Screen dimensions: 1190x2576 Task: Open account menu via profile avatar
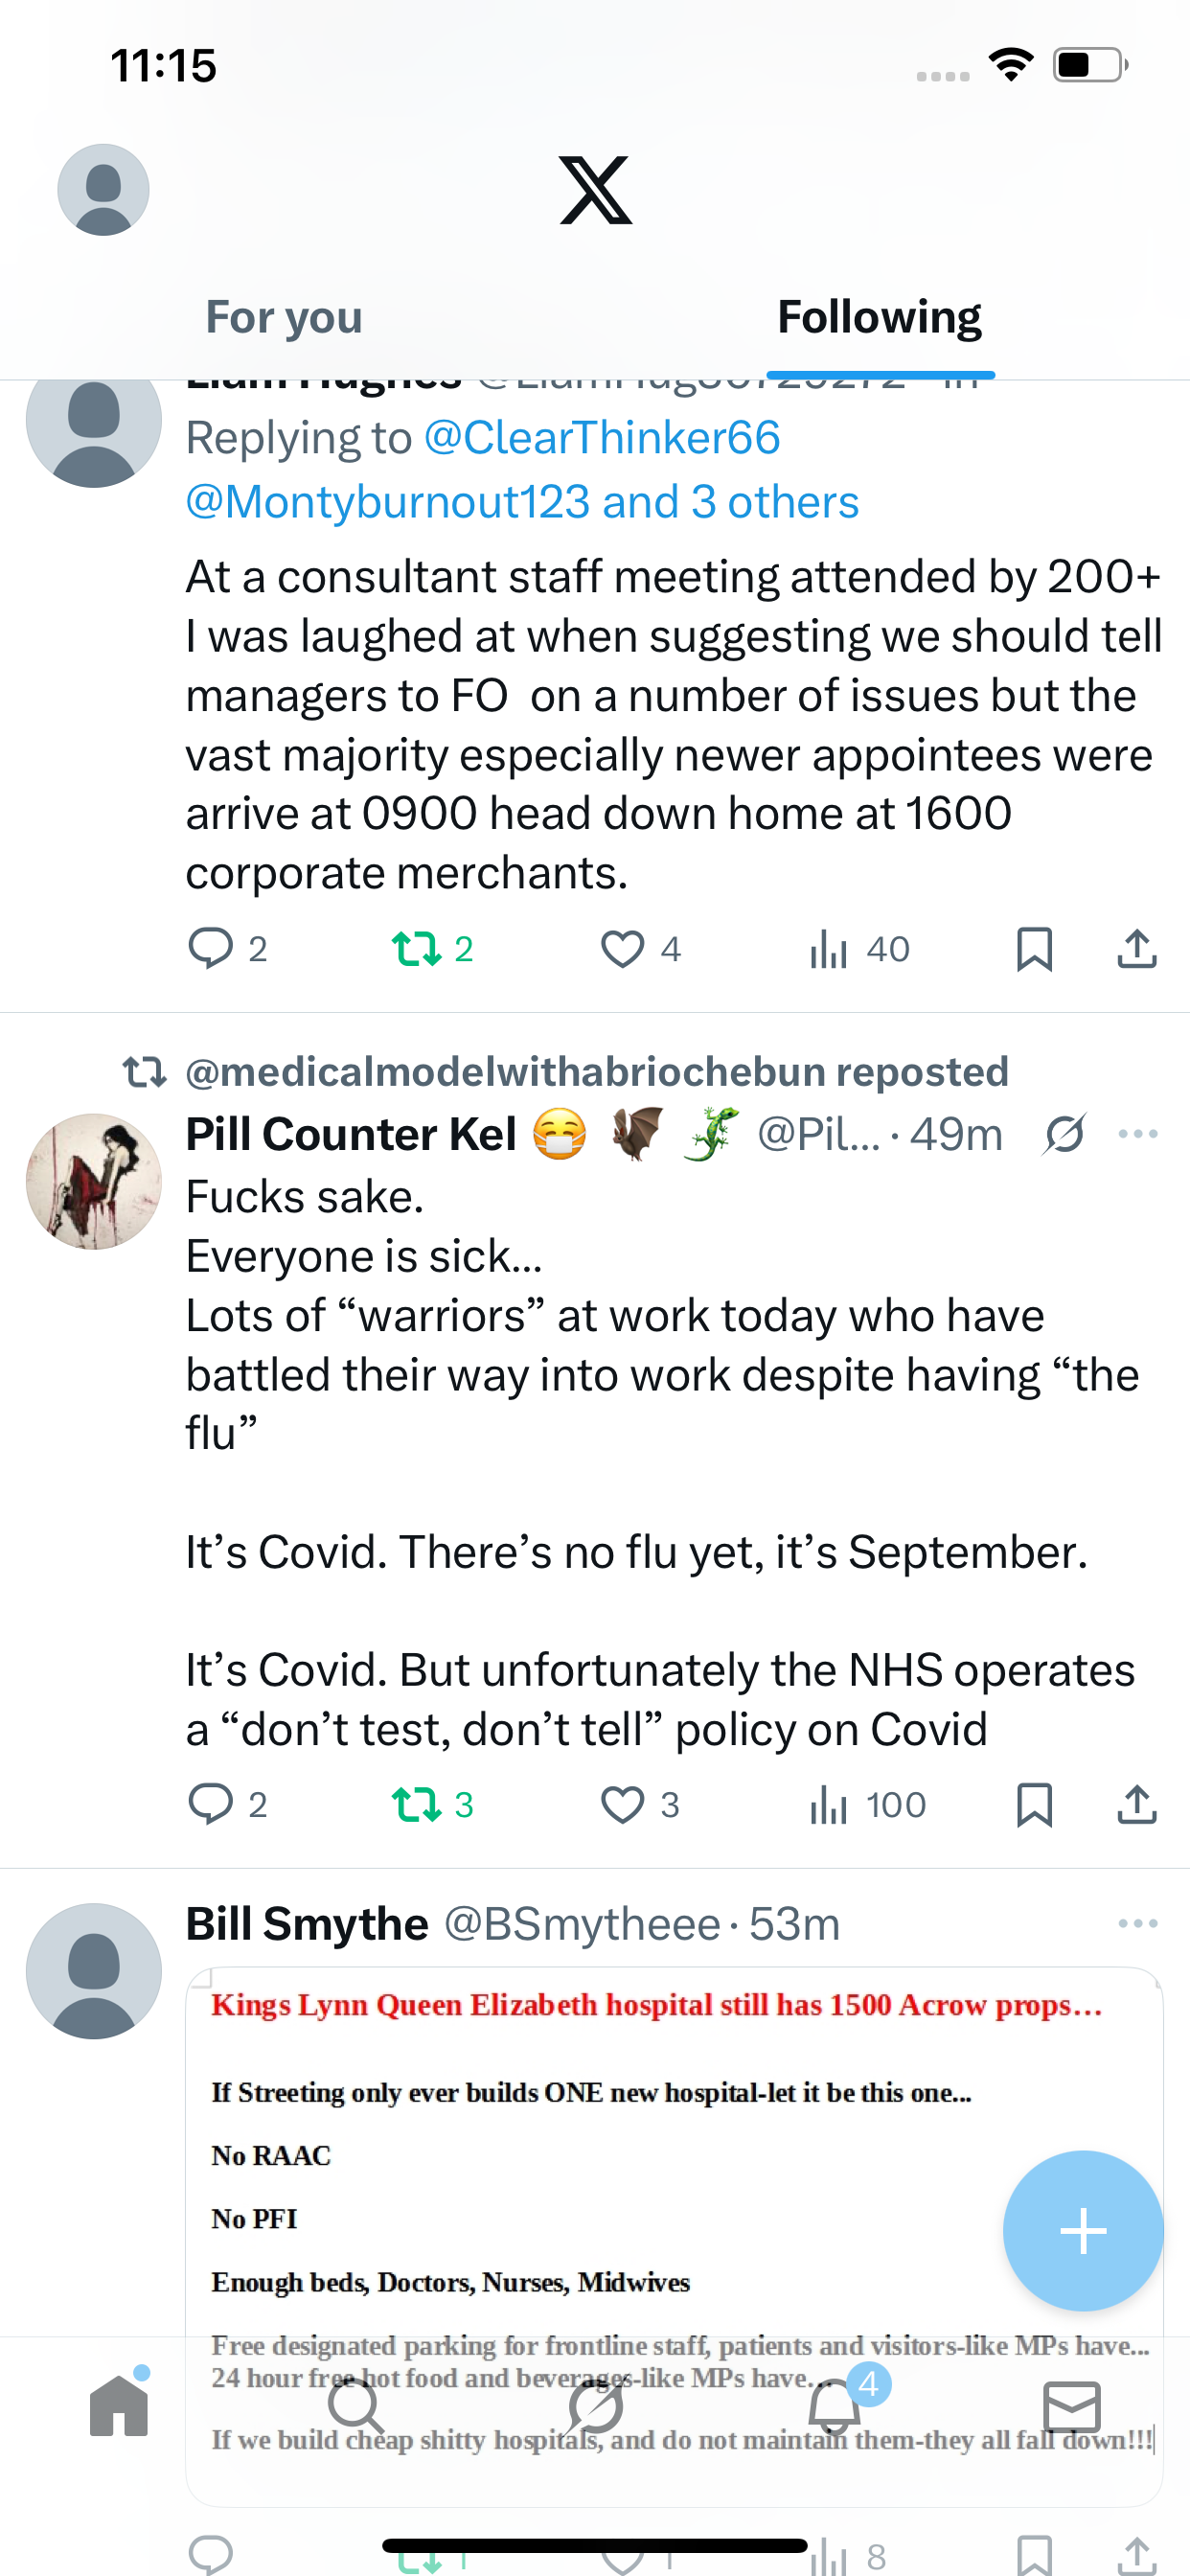[x=103, y=190]
